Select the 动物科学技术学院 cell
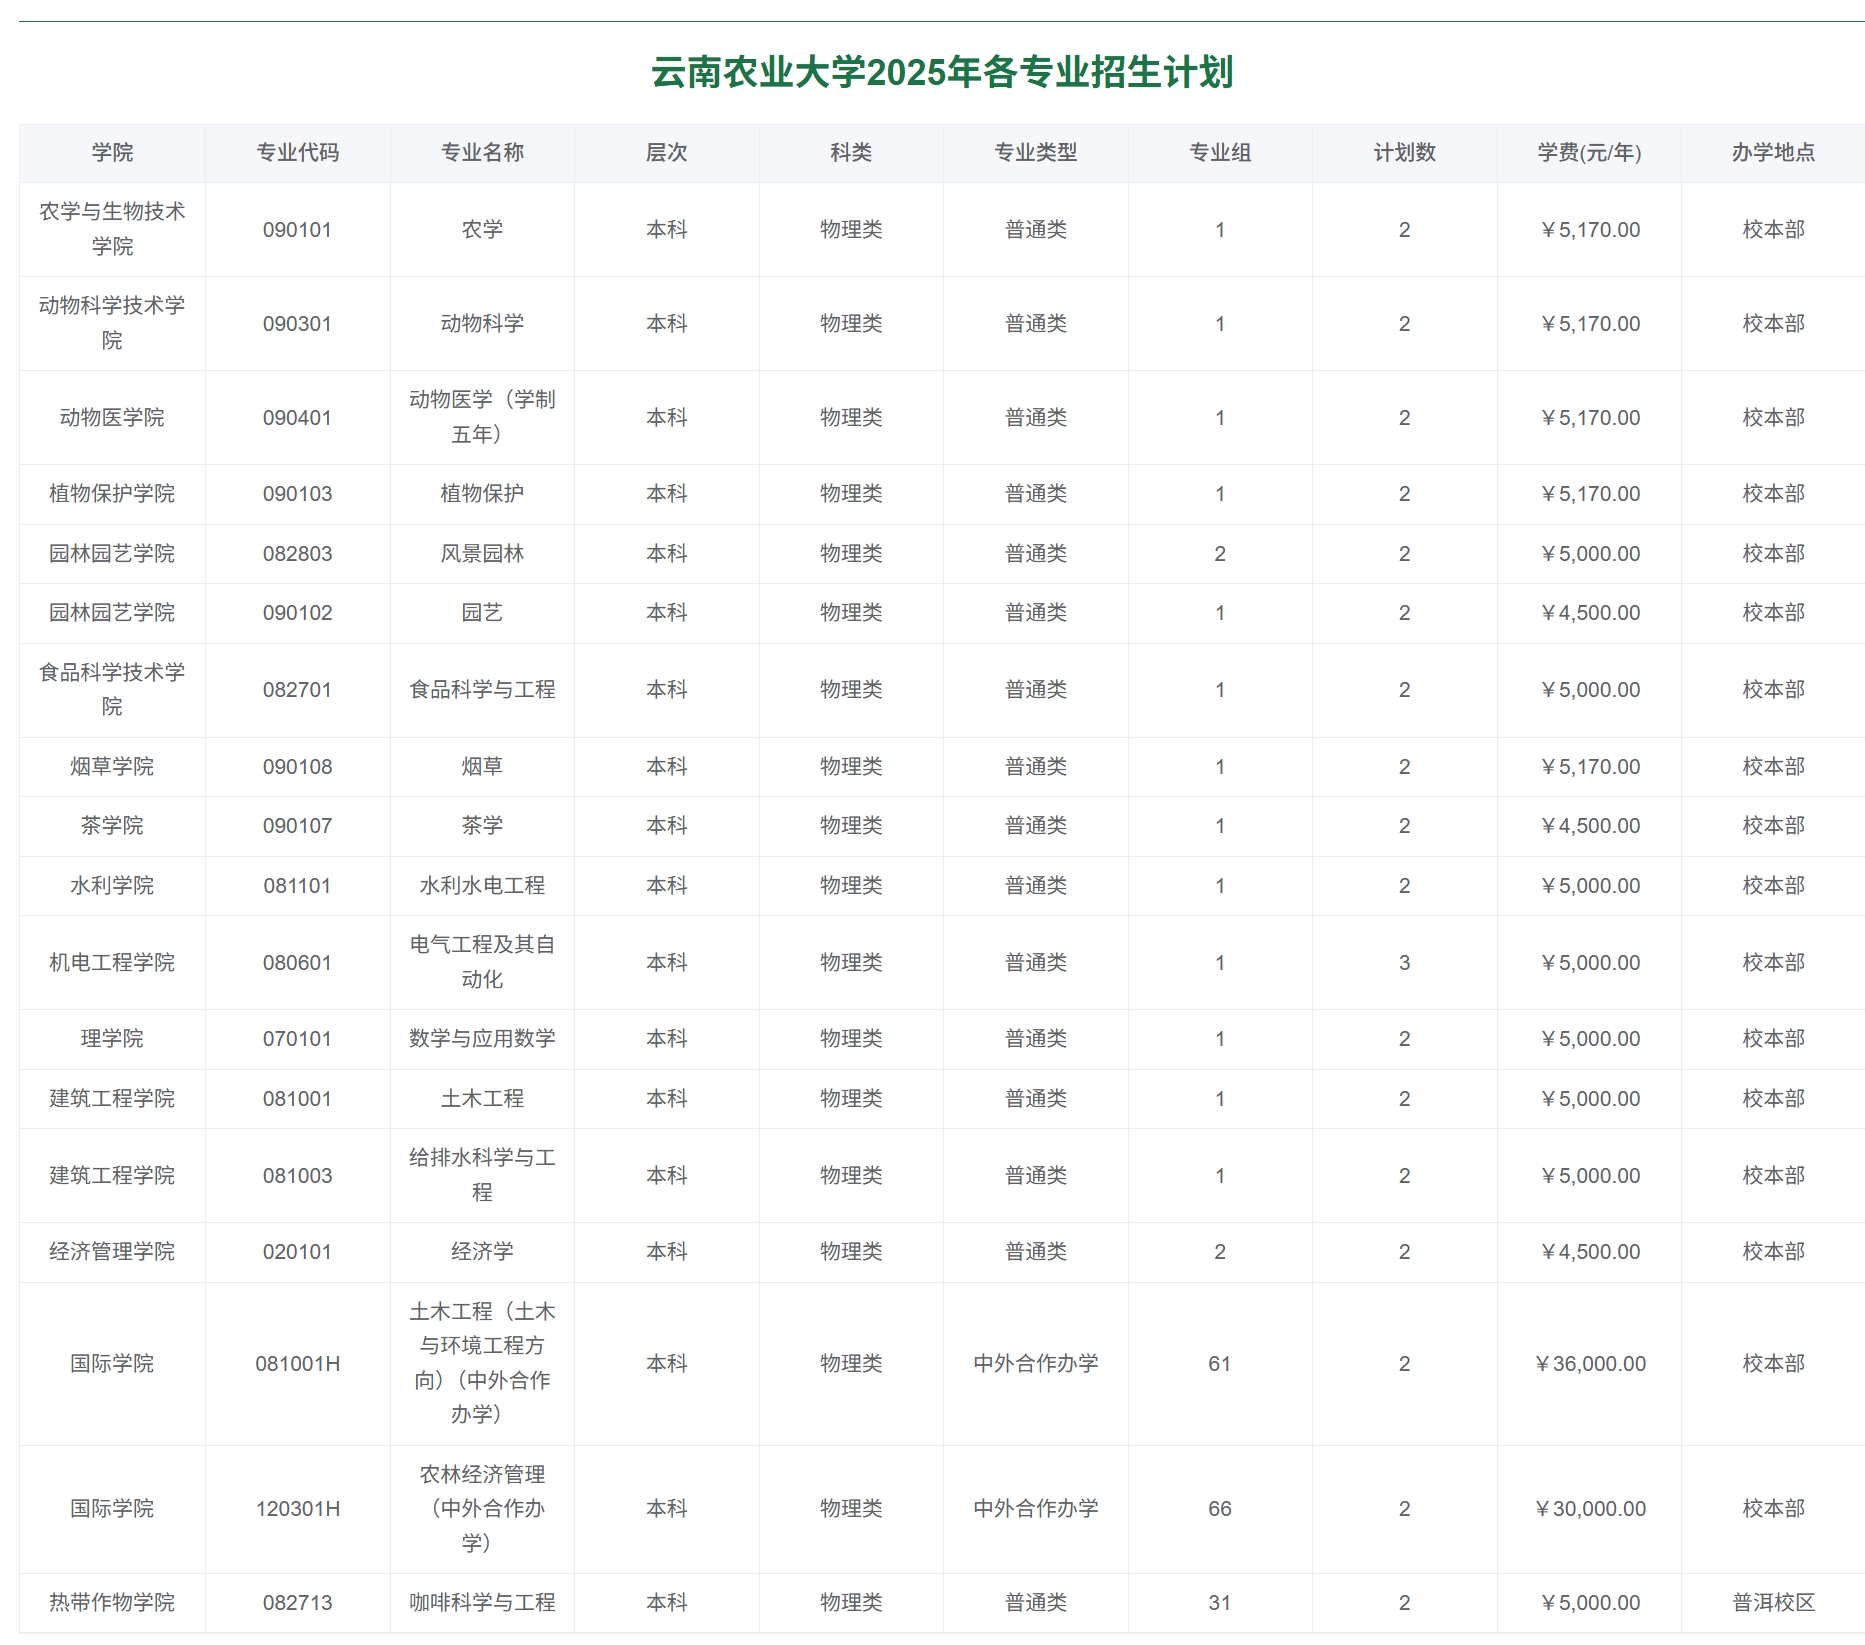The image size is (1865, 1645). click(x=112, y=323)
